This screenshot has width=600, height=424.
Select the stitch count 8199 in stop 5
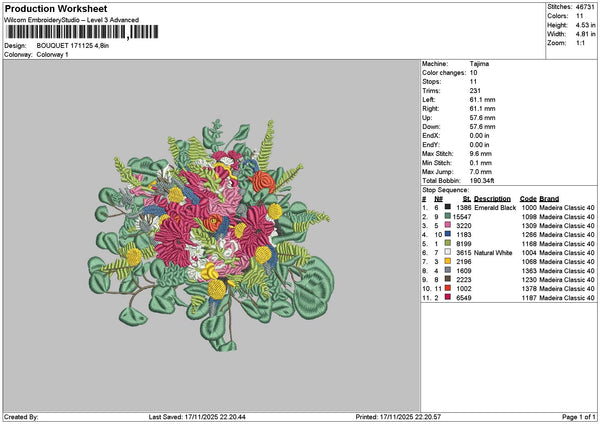[x=463, y=244]
